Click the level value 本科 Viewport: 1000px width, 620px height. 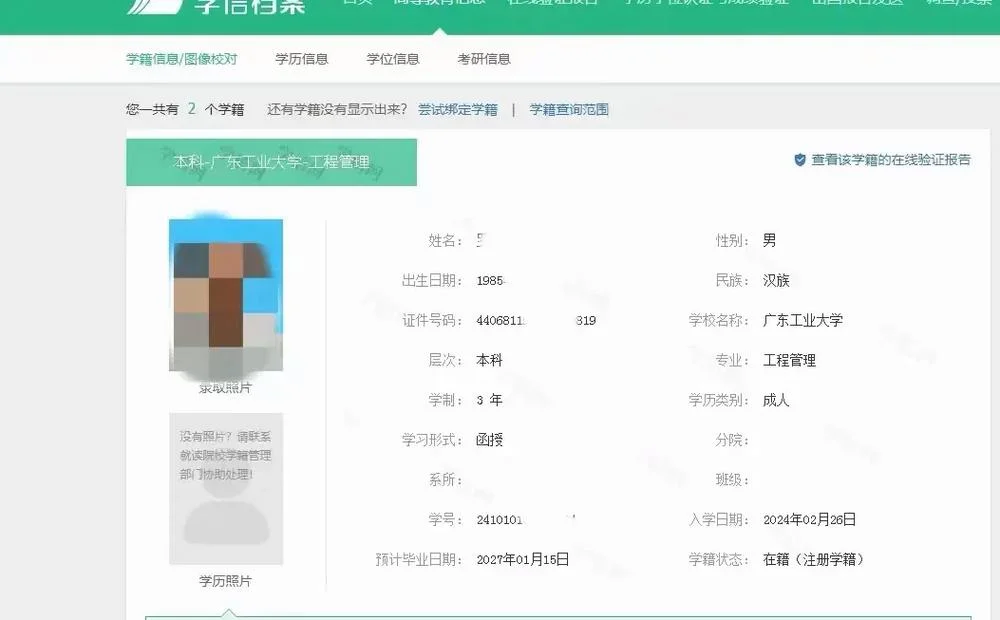tap(489, 360)
